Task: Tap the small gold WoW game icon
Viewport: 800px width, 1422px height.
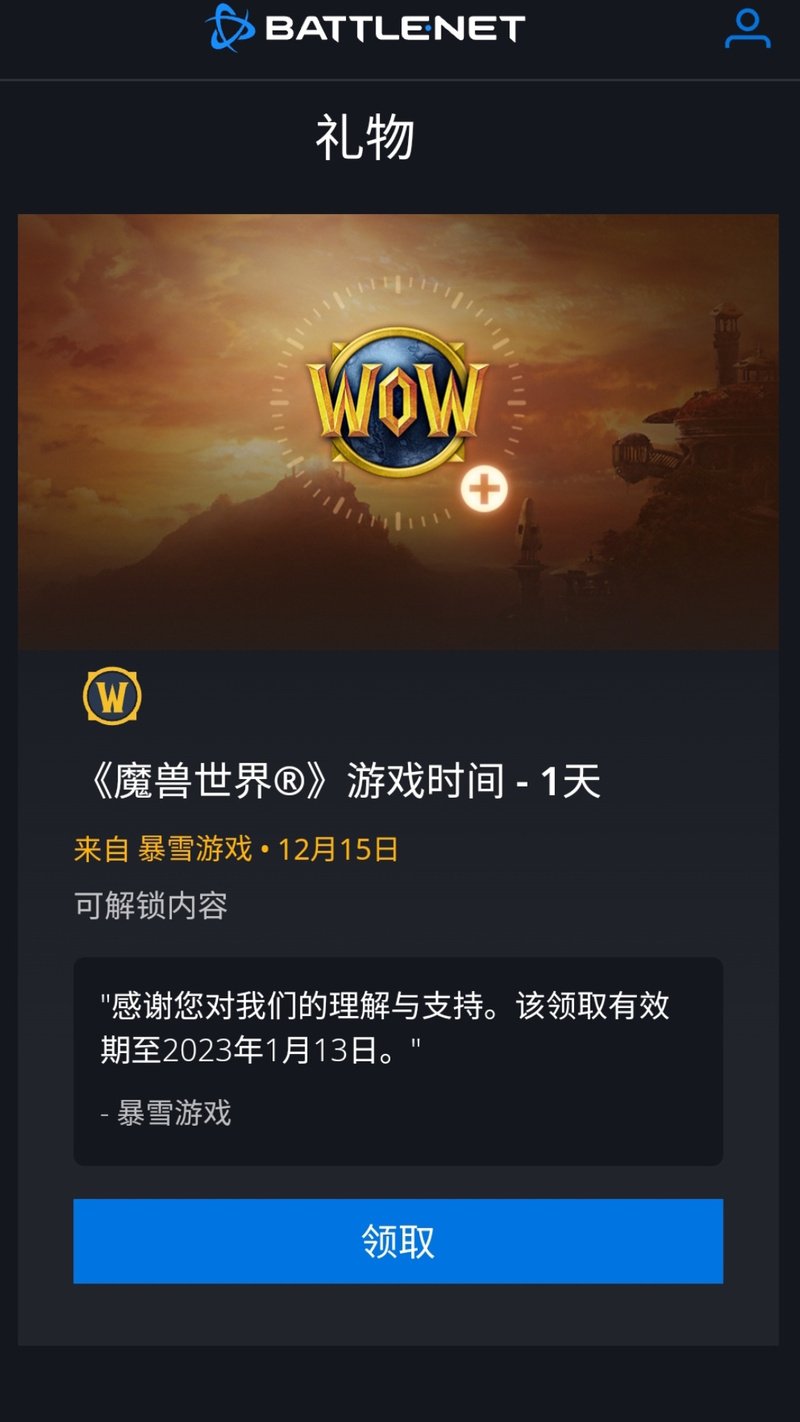Action: (x=112, y=696)
